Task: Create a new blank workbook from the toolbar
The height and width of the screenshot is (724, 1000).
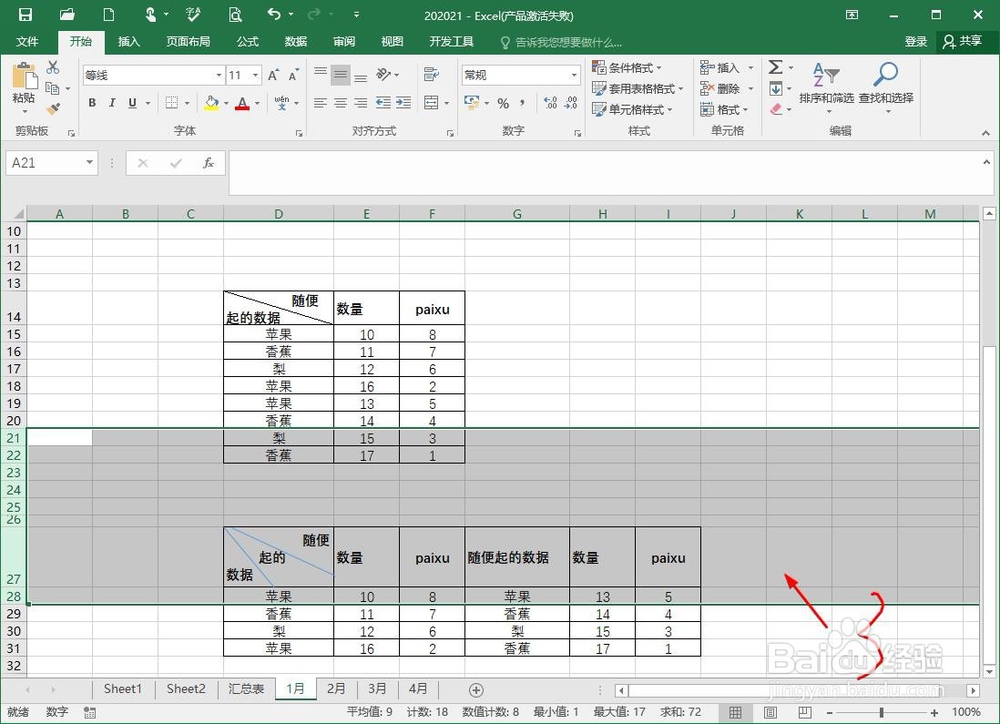Action: coord(109,14)
